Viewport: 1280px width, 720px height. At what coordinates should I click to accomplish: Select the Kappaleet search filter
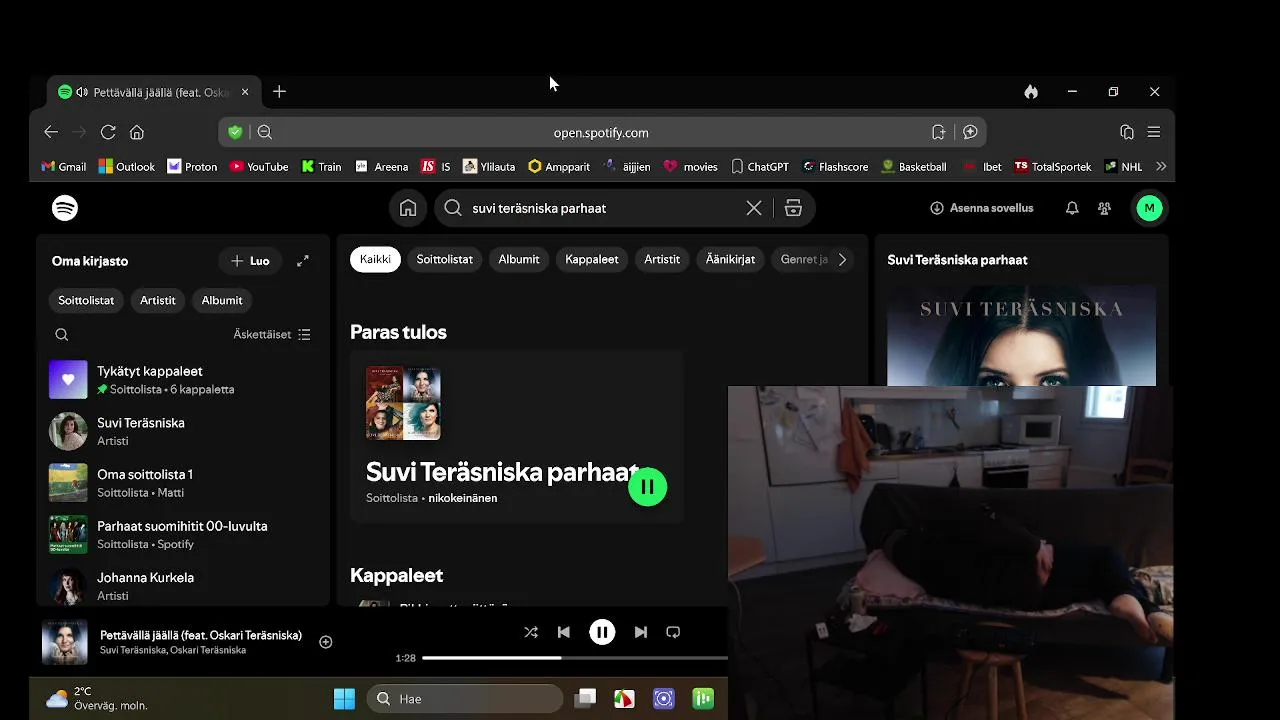(x=592, y=259)
